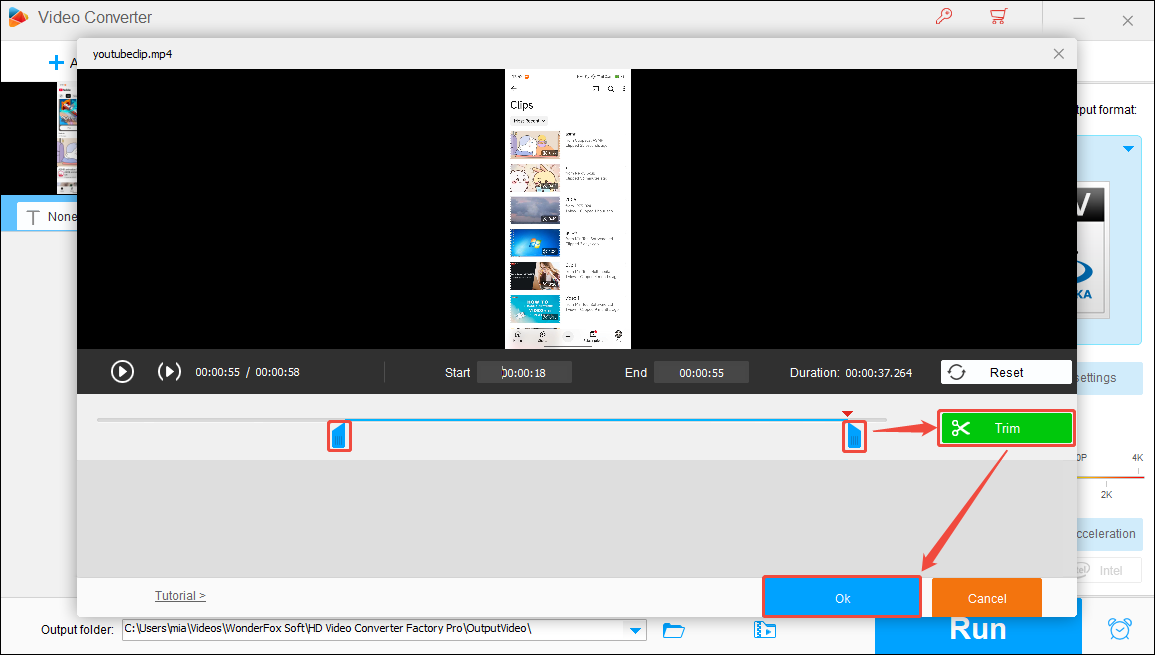Click the Cancel button
The image size is (1155, 655).
coord(986,596)
